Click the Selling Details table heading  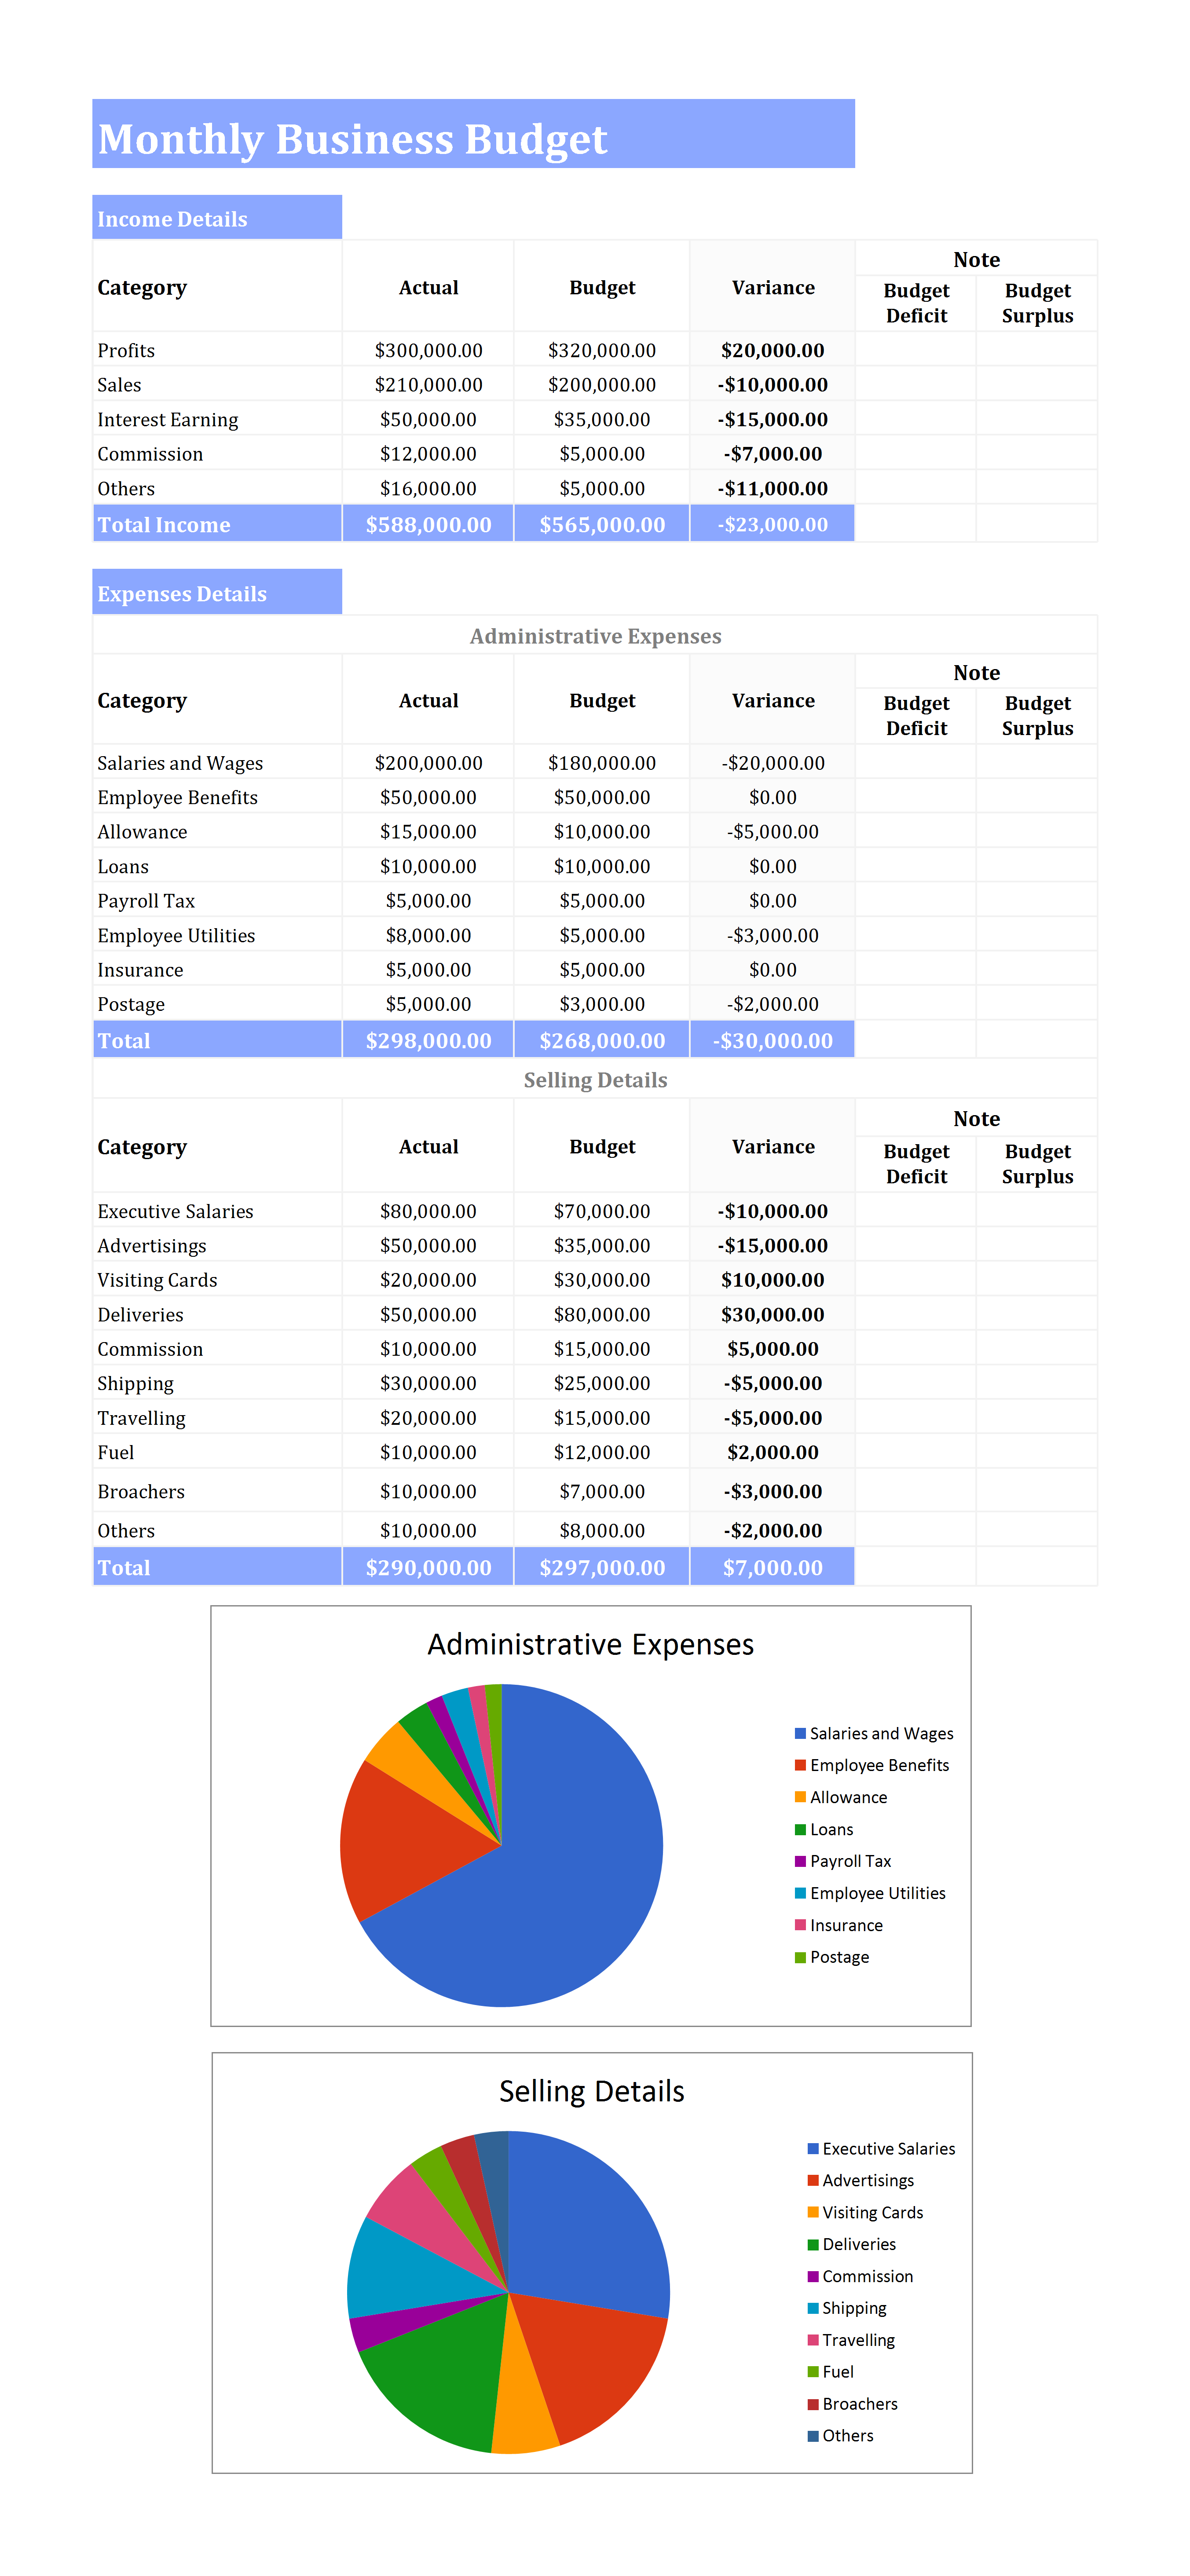click(x=595, y=1080)
